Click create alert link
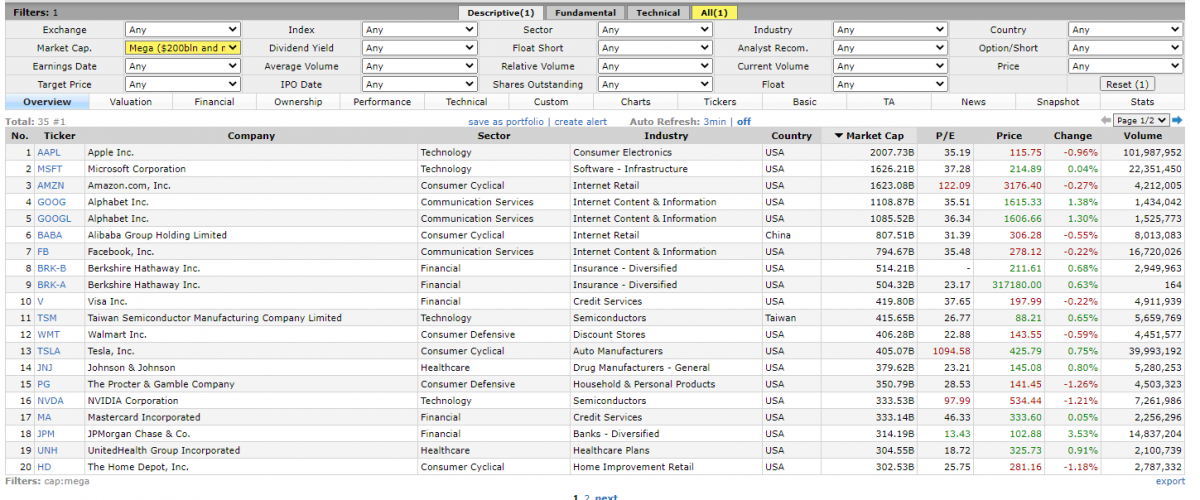The height and width of the screenshot is (500, 1200). point(581,121)
